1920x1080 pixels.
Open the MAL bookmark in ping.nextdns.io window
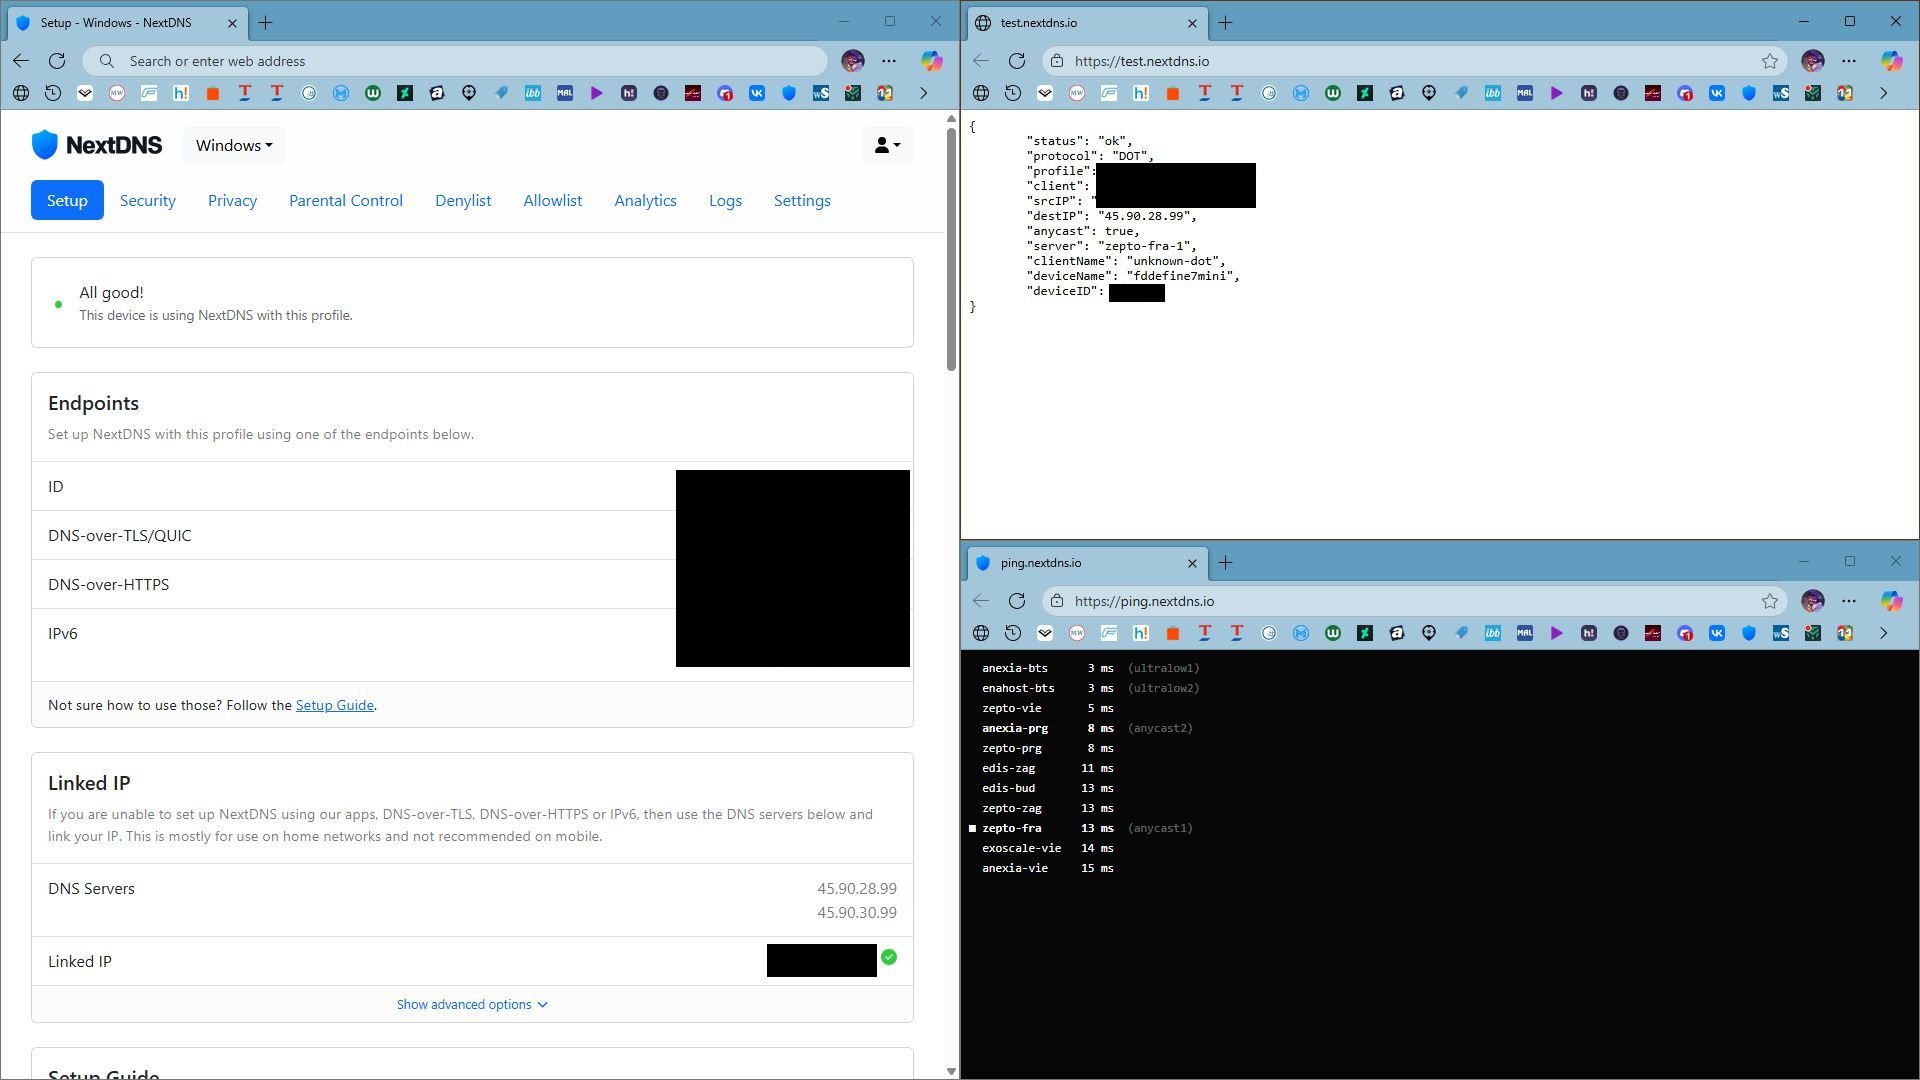tap(1525, 633)
